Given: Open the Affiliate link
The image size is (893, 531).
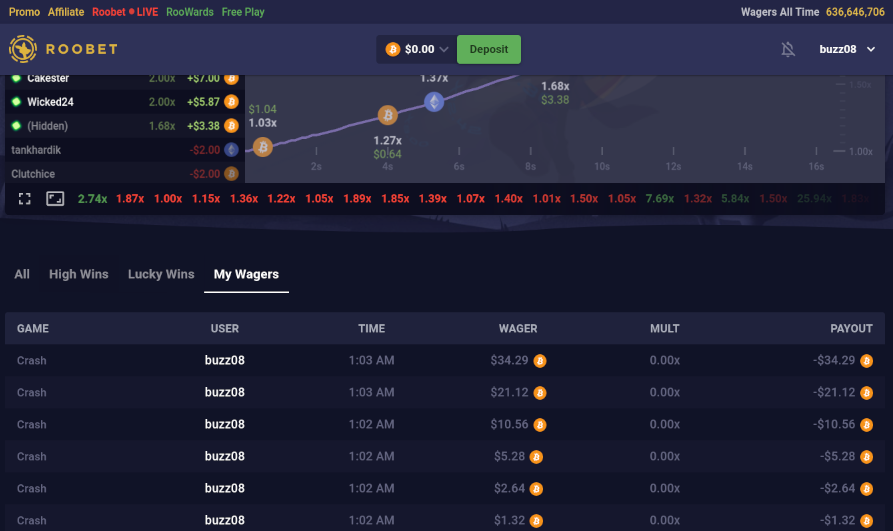Looking at the screenshot, I should pos(66,12).
